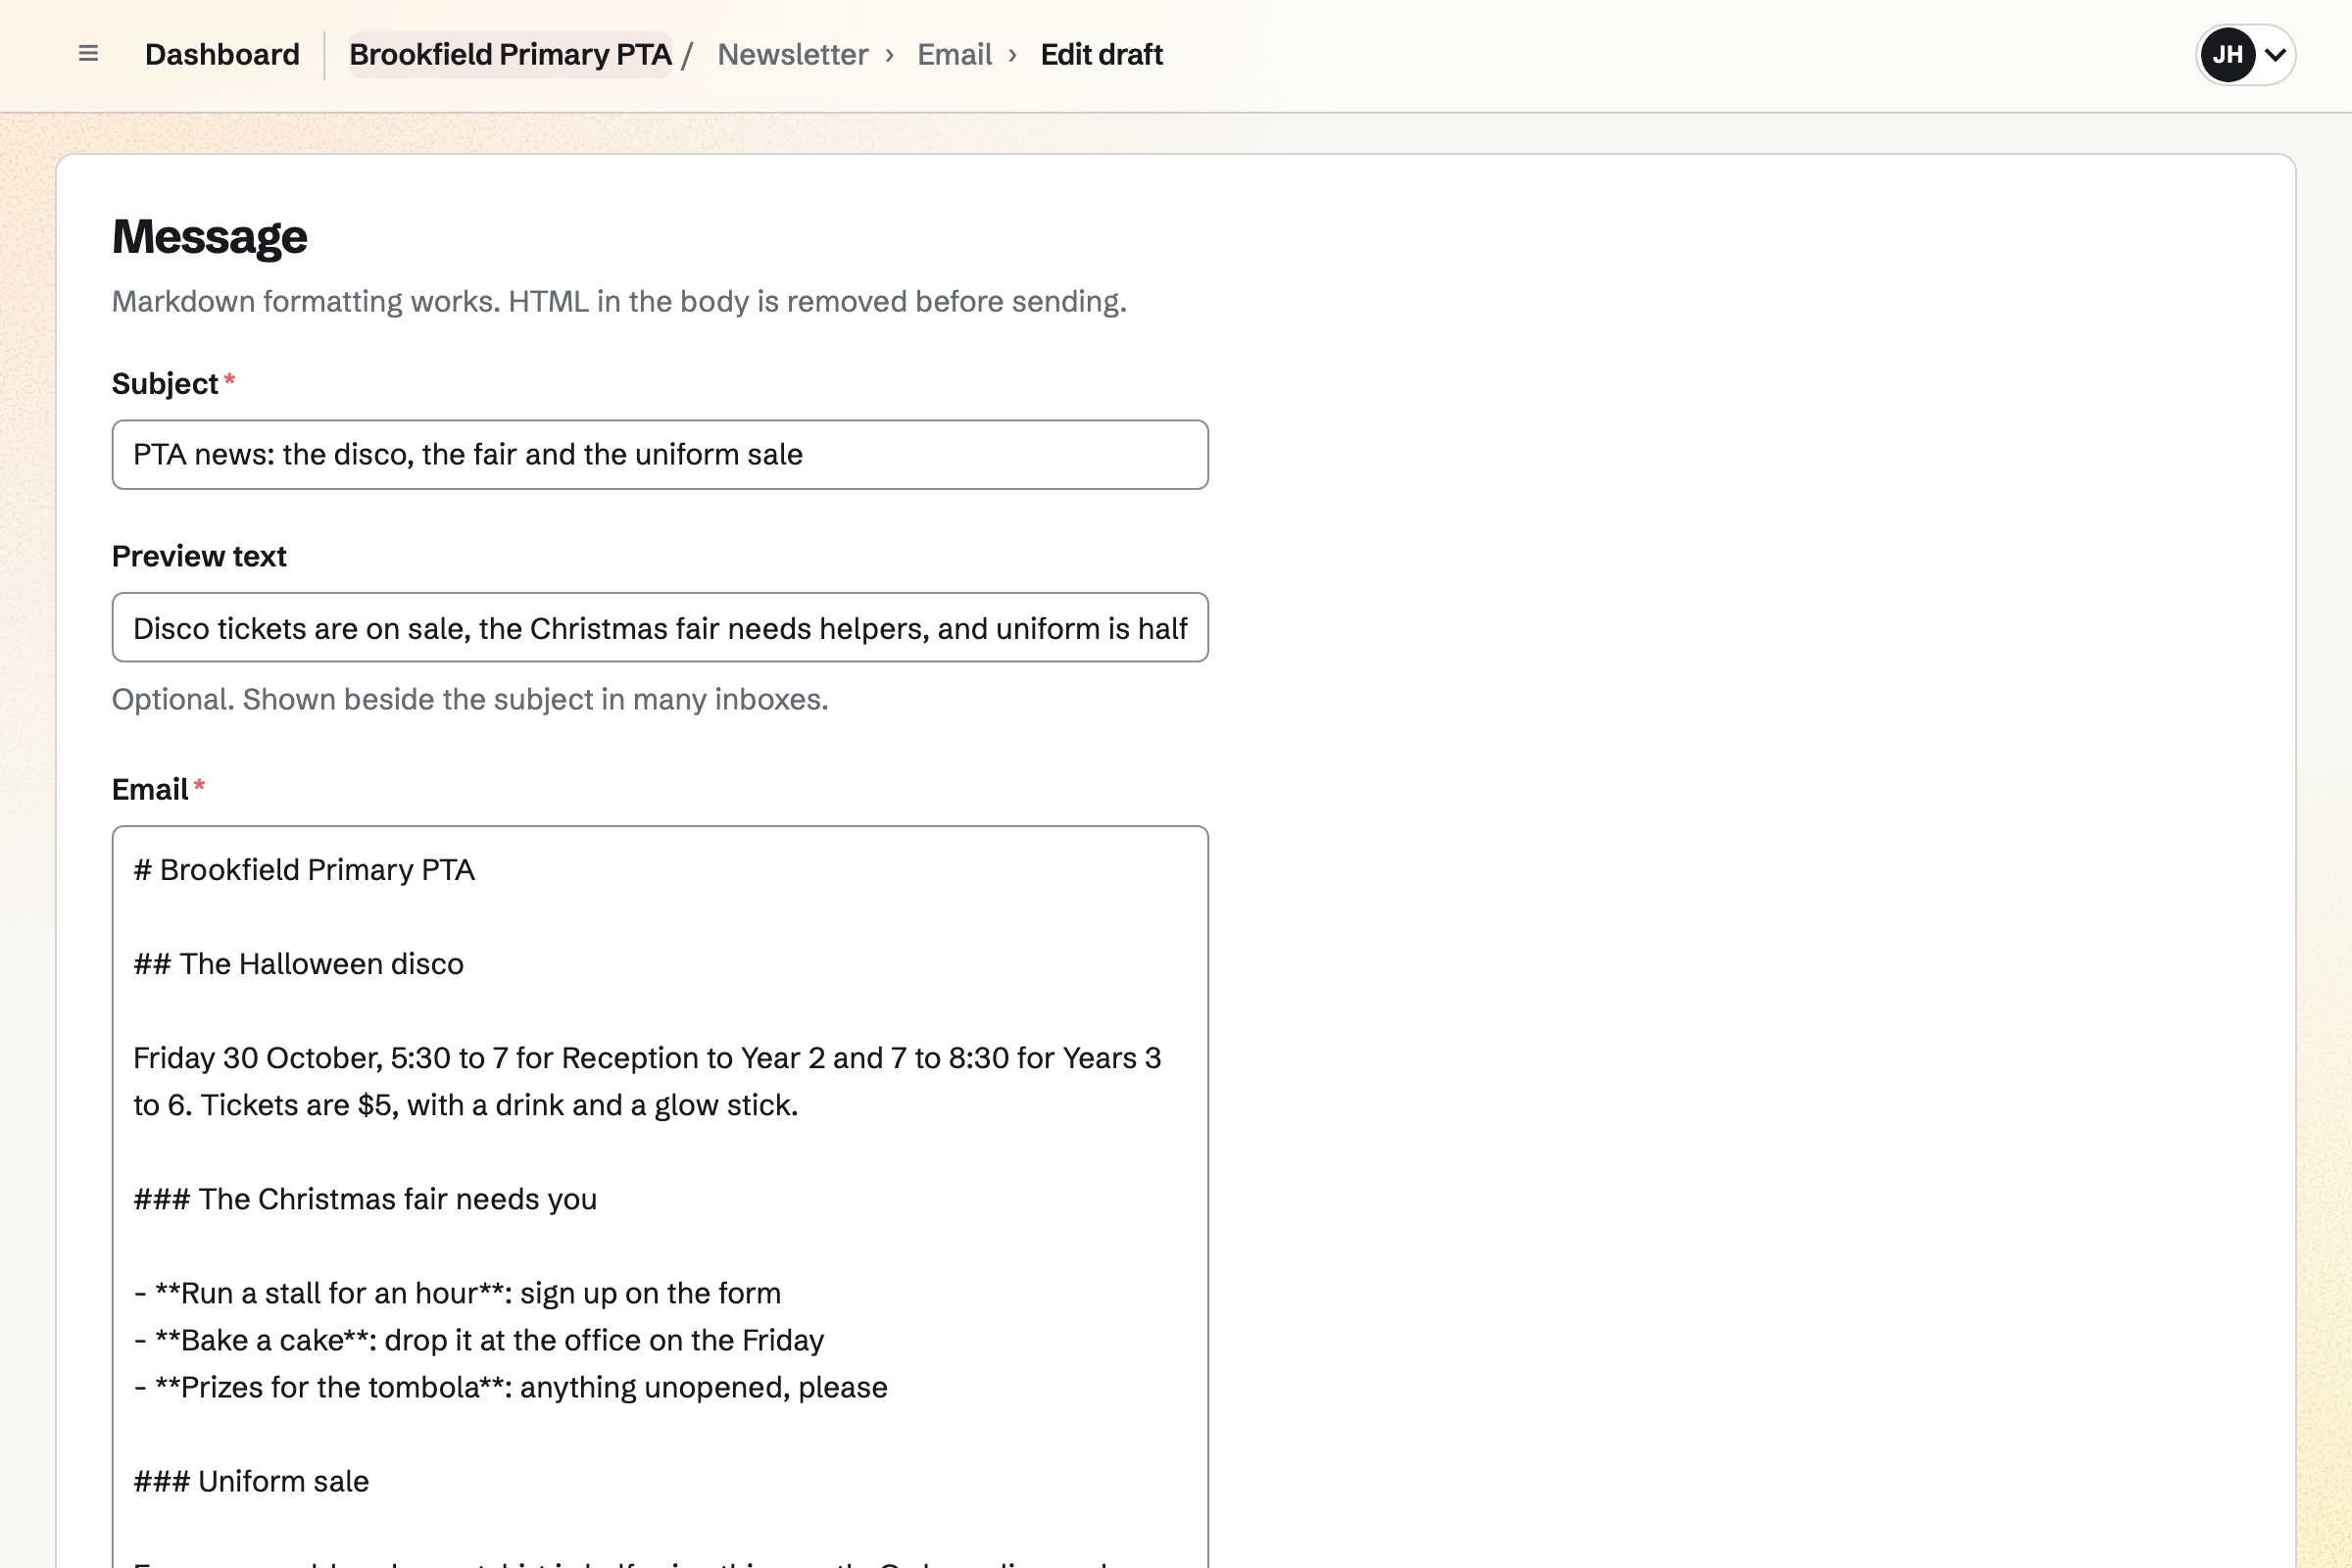Open the Brookfield Primary PTA workspace
This screenshot has width=2352, height=1568.
coord(510,54)
